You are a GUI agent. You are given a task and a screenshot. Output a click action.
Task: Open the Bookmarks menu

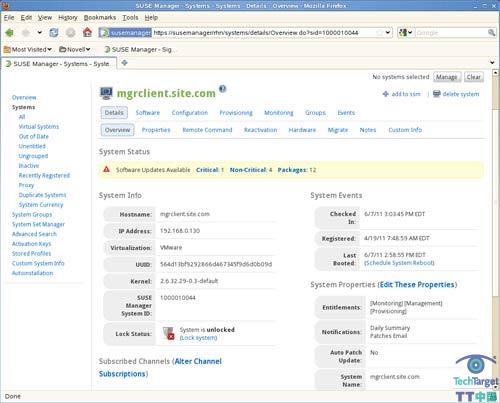coord(100,18)
